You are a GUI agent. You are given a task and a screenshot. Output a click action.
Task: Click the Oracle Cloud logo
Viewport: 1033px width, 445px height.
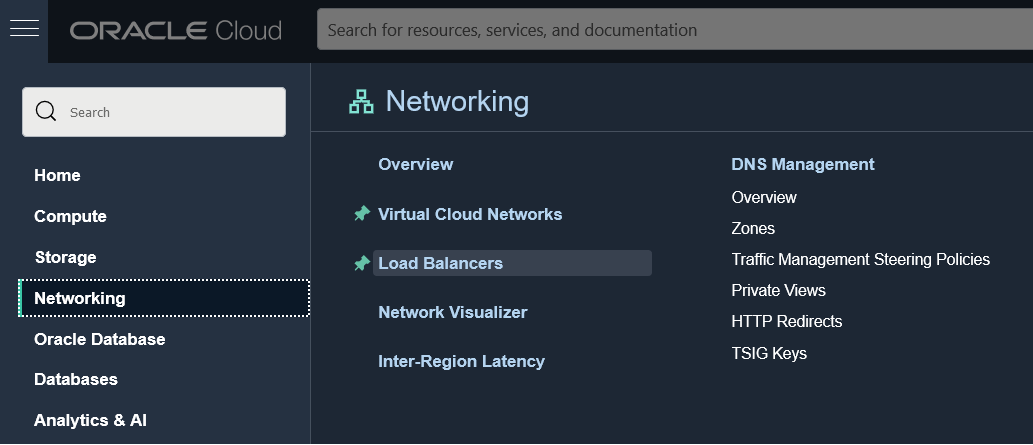[x=176, y=31]
